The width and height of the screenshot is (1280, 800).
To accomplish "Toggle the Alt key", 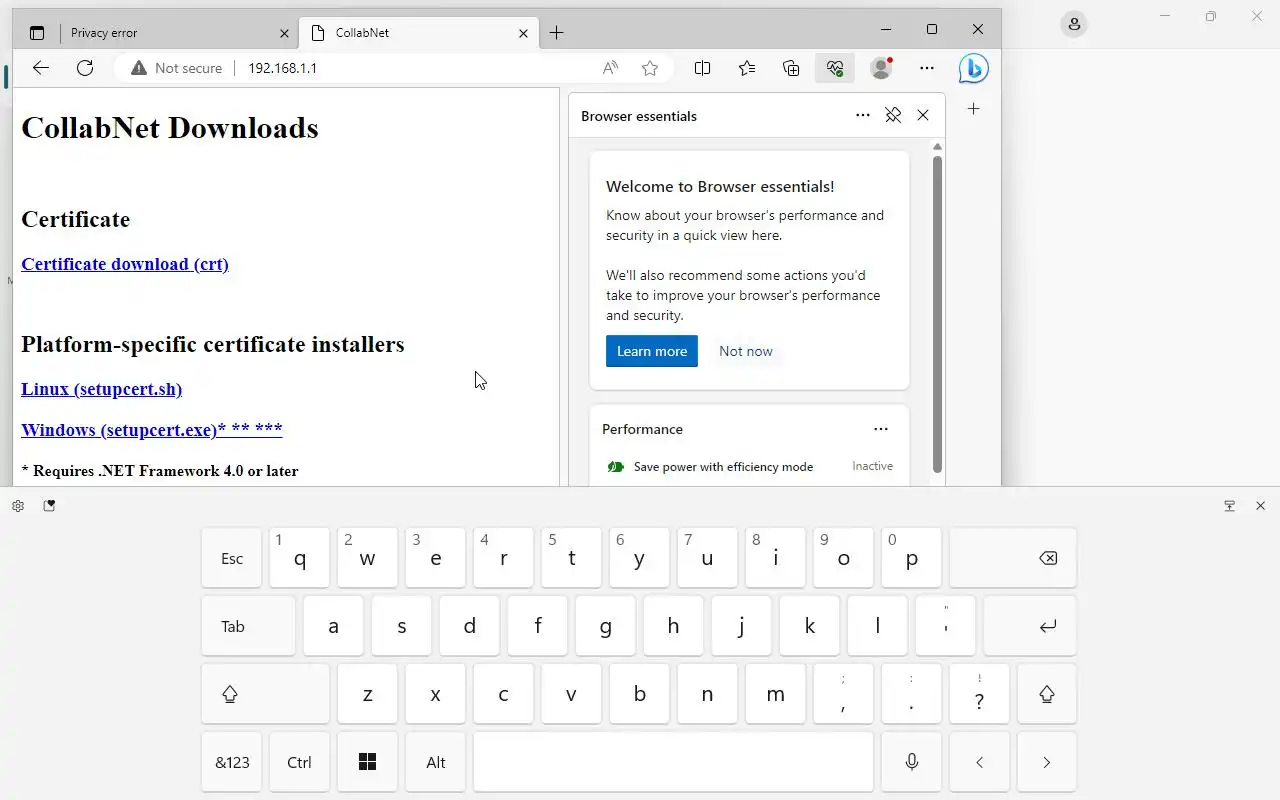I will pos(435,762).
